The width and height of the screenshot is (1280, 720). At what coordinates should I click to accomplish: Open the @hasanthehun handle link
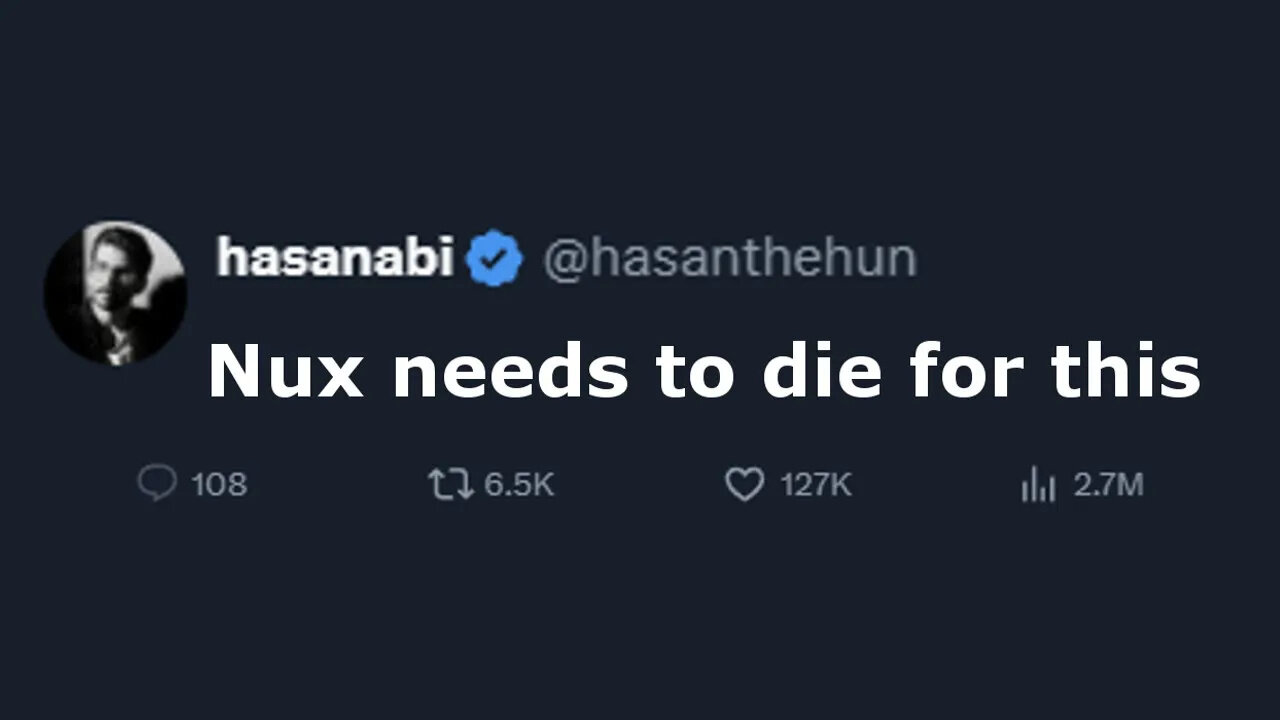729,259
